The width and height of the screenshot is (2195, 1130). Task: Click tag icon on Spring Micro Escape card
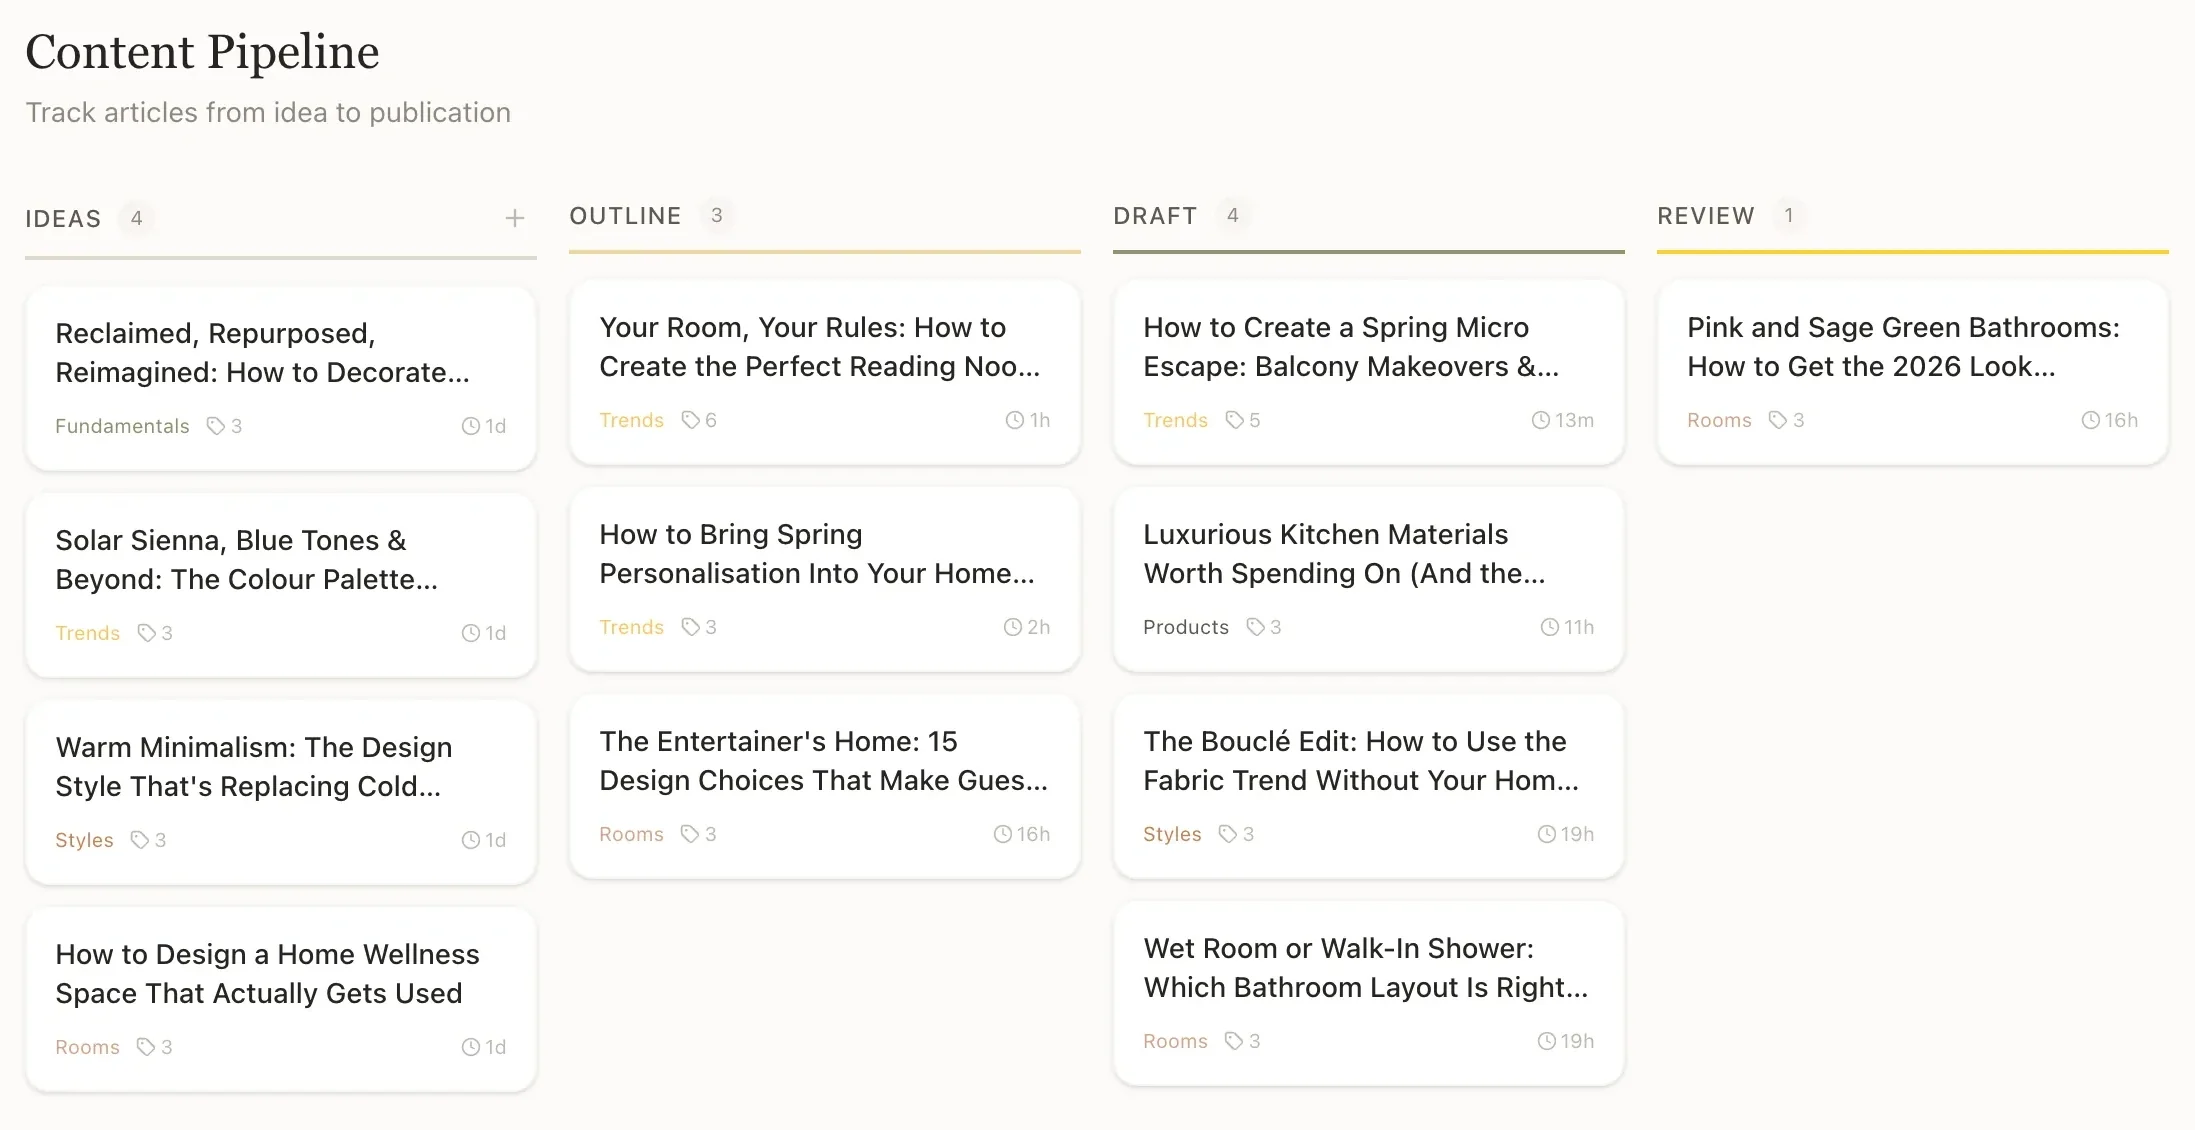pyautogui.click(x=1235, y=420)
